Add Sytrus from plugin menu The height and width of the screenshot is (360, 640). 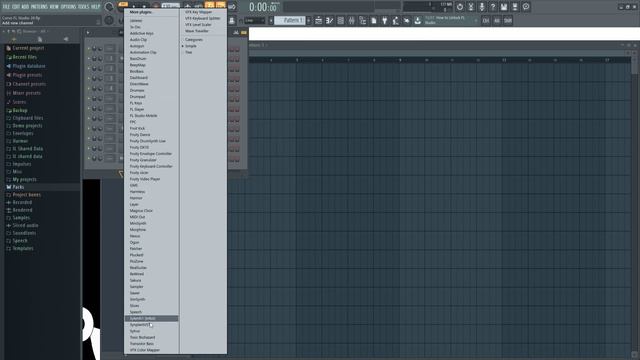pyautogui.click(x=135, y=331)
